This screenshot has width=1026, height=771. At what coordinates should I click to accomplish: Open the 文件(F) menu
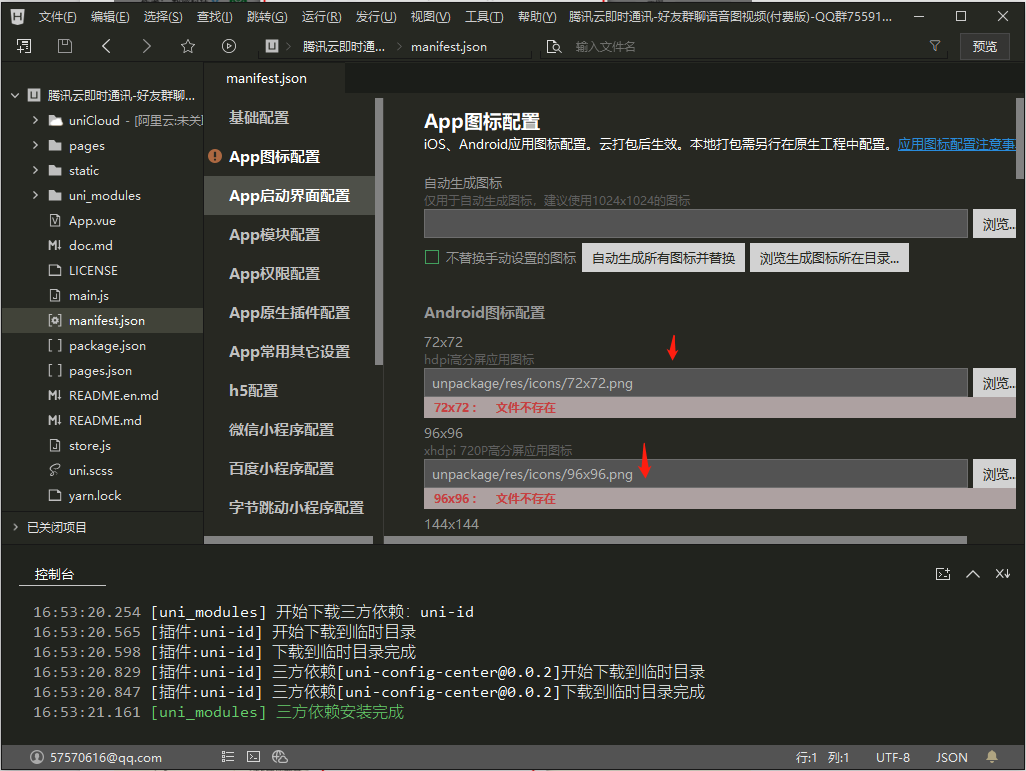[x=57, y=17]
